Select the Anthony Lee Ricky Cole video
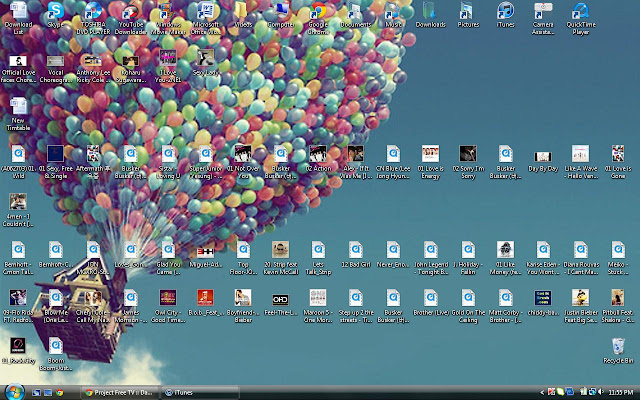This screenshot has width=640, height=400. (93, 67)
